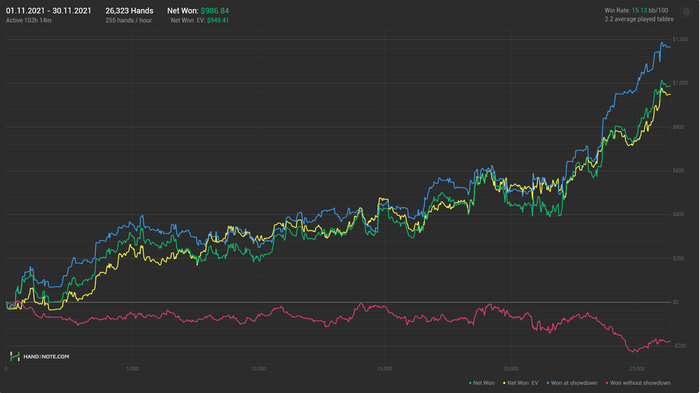Toggle the Net Won EV legend entry
The image size is (700, 393).
tap(521, 383)
